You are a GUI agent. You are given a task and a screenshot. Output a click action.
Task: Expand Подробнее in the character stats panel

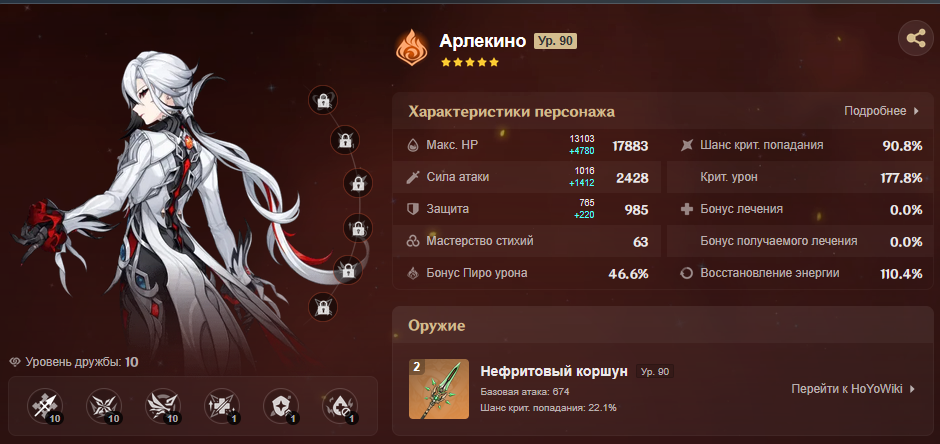click(x=881, y=111)
